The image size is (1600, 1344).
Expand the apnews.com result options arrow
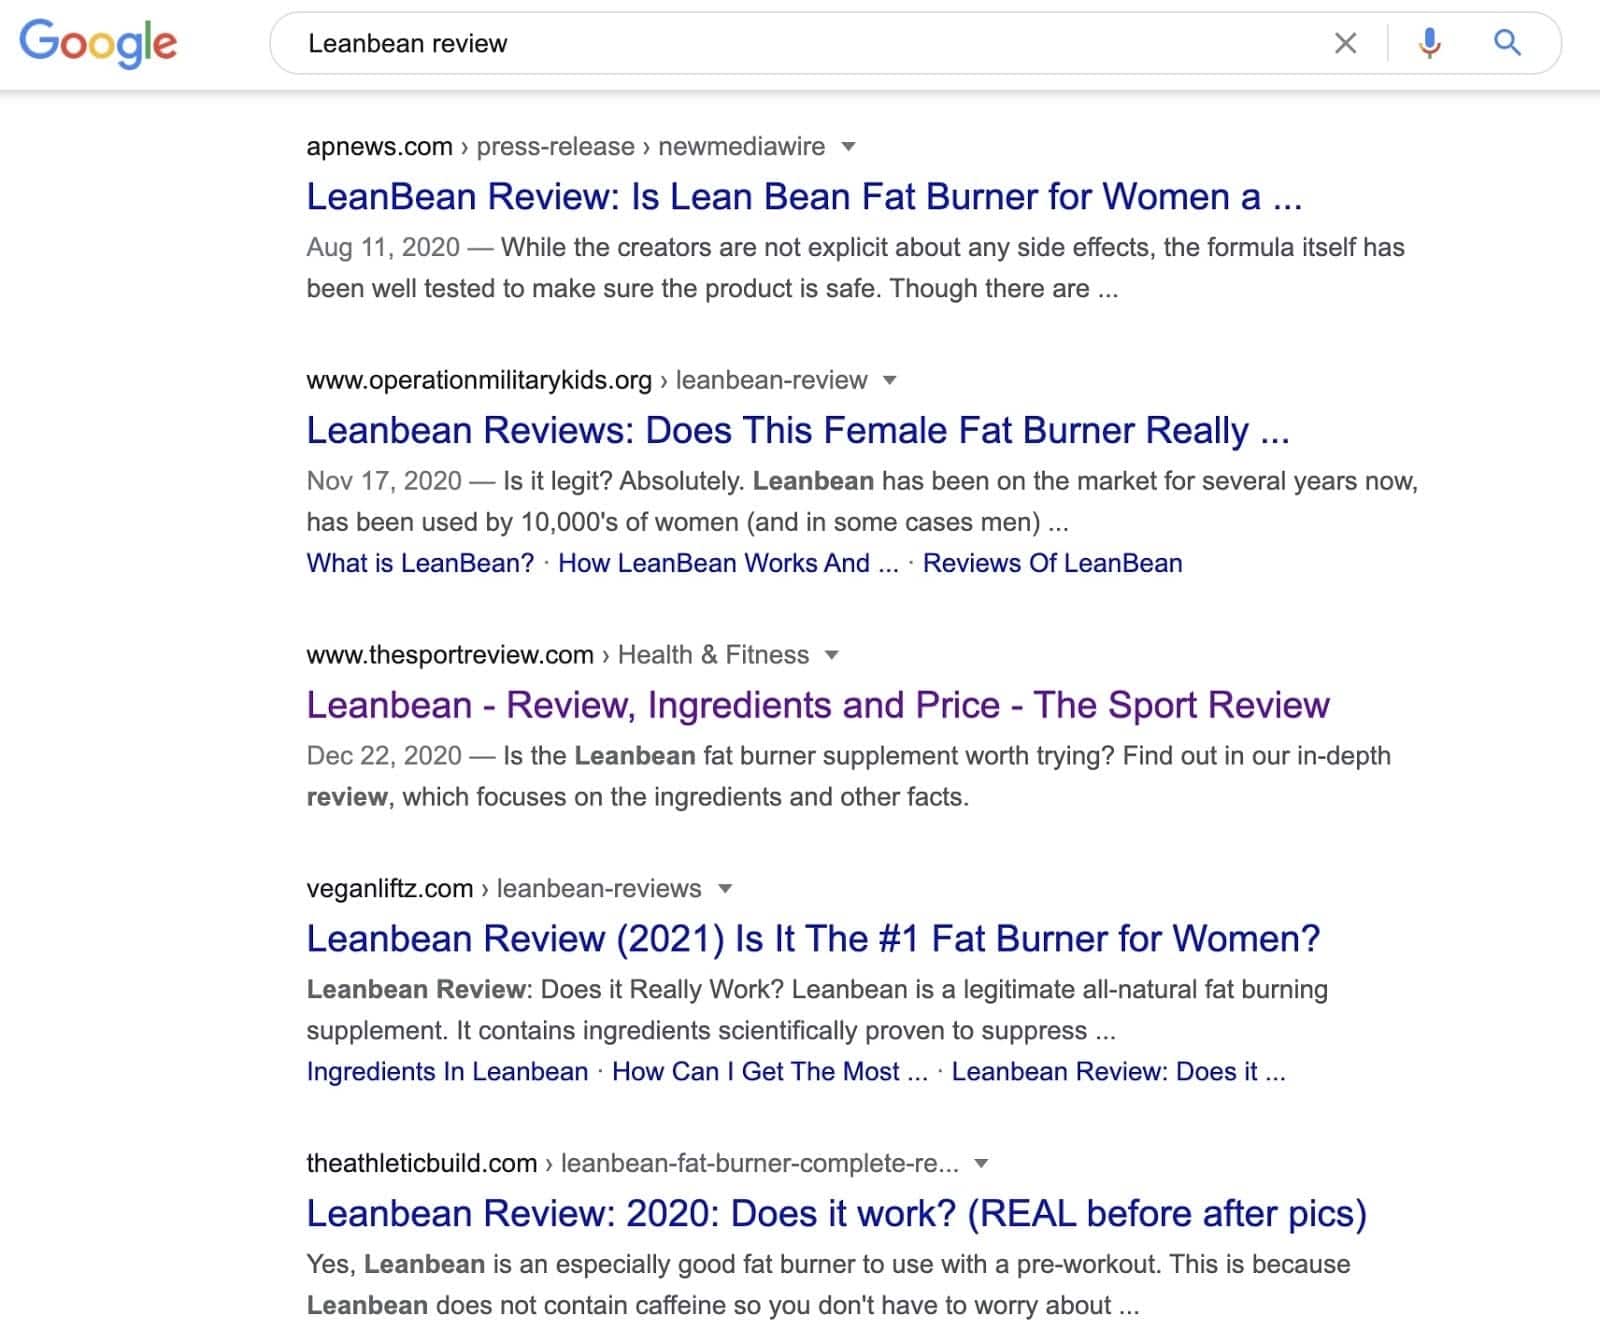[848, 147]
